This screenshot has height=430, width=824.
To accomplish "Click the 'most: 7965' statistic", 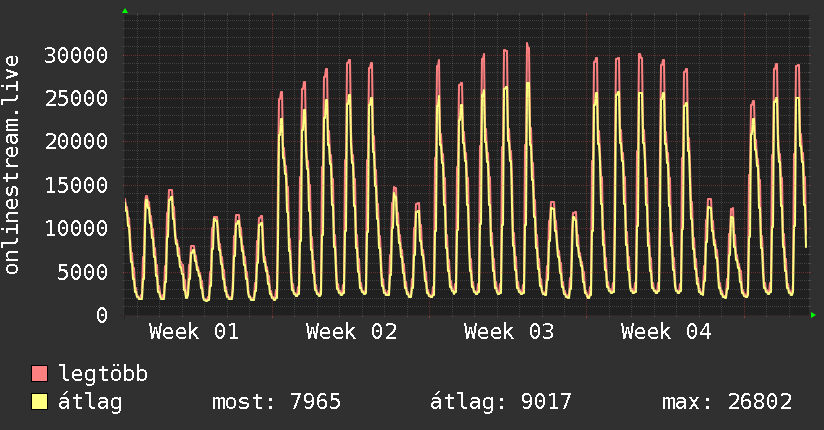I will coord(277,402).
